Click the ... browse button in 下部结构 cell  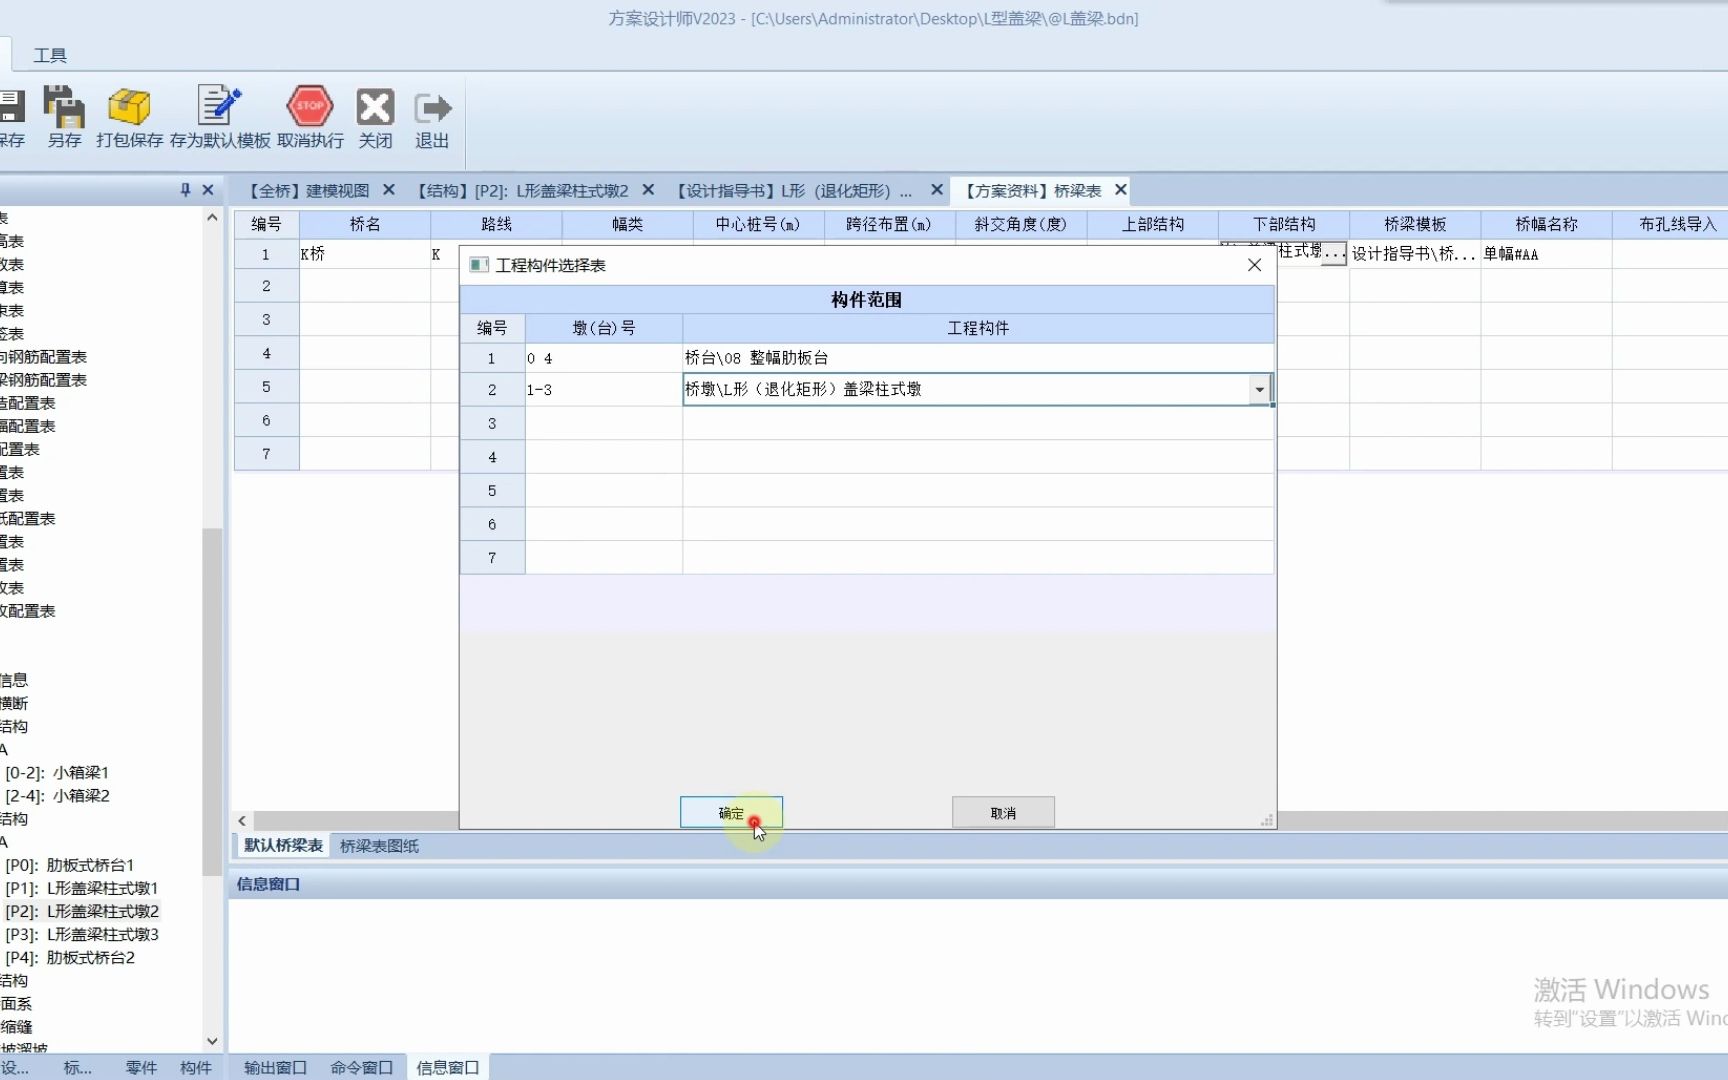point(1334,254)
